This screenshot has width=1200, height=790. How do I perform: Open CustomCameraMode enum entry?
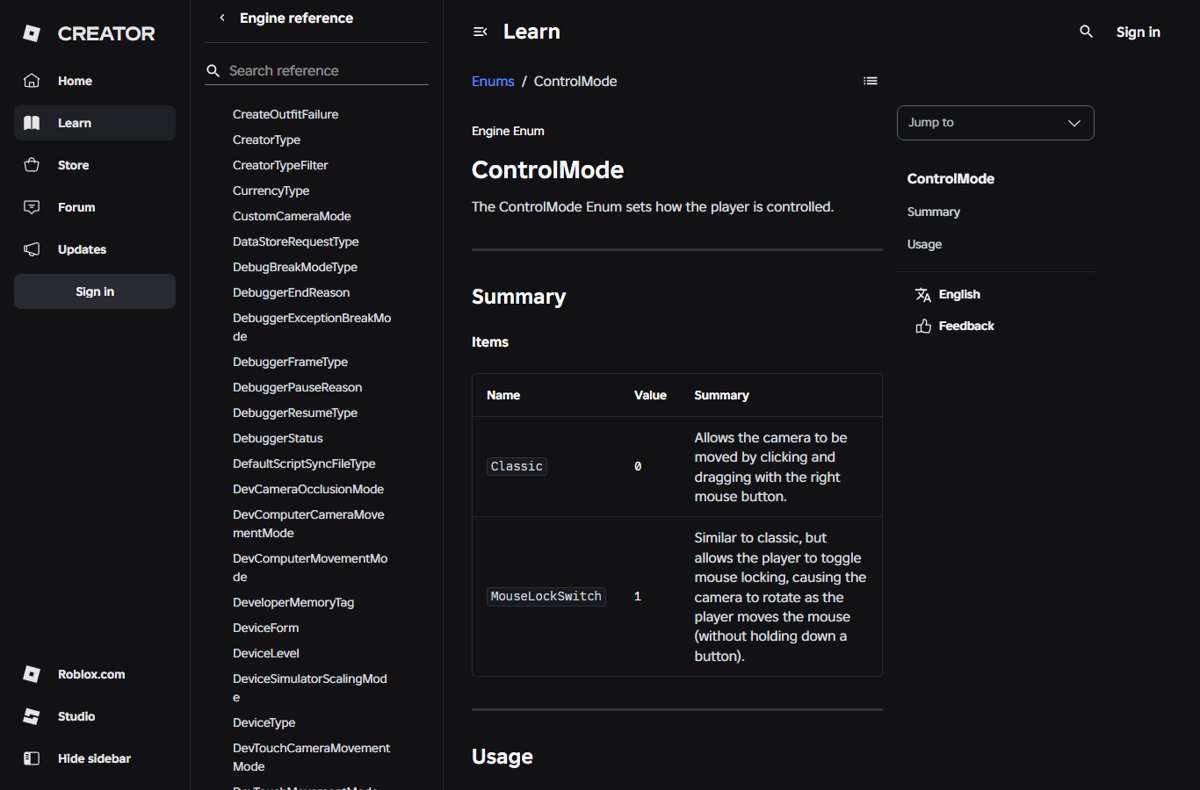click(x=292, y=216)
